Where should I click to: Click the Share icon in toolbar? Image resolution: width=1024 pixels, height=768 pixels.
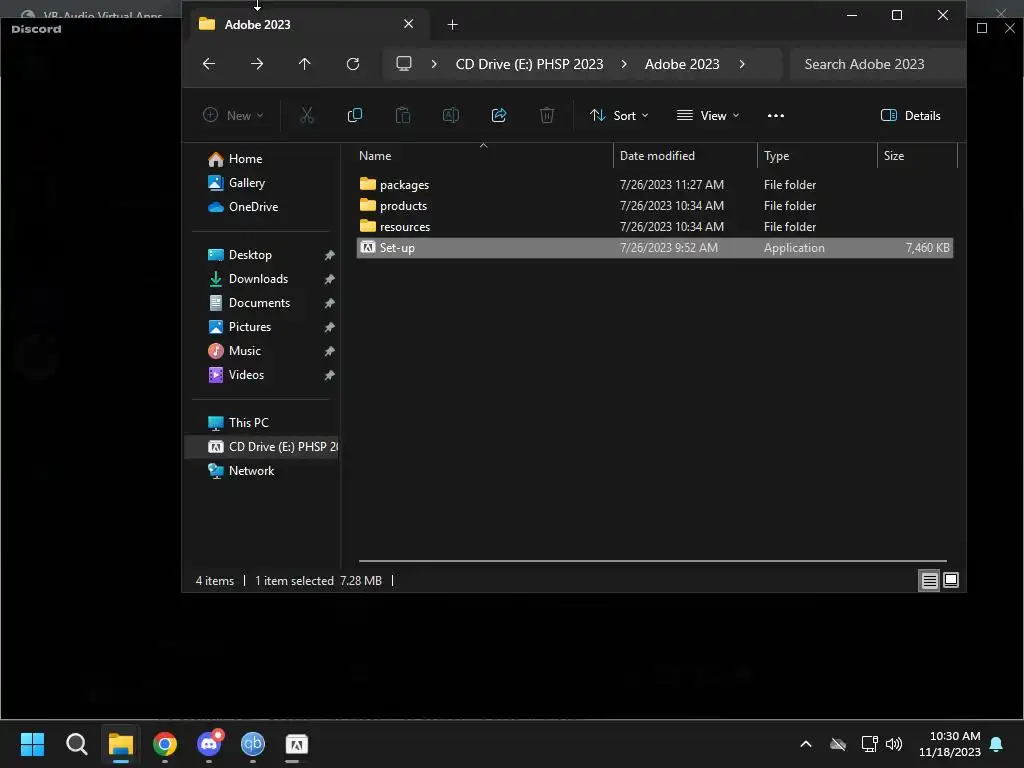click(499, 116)
